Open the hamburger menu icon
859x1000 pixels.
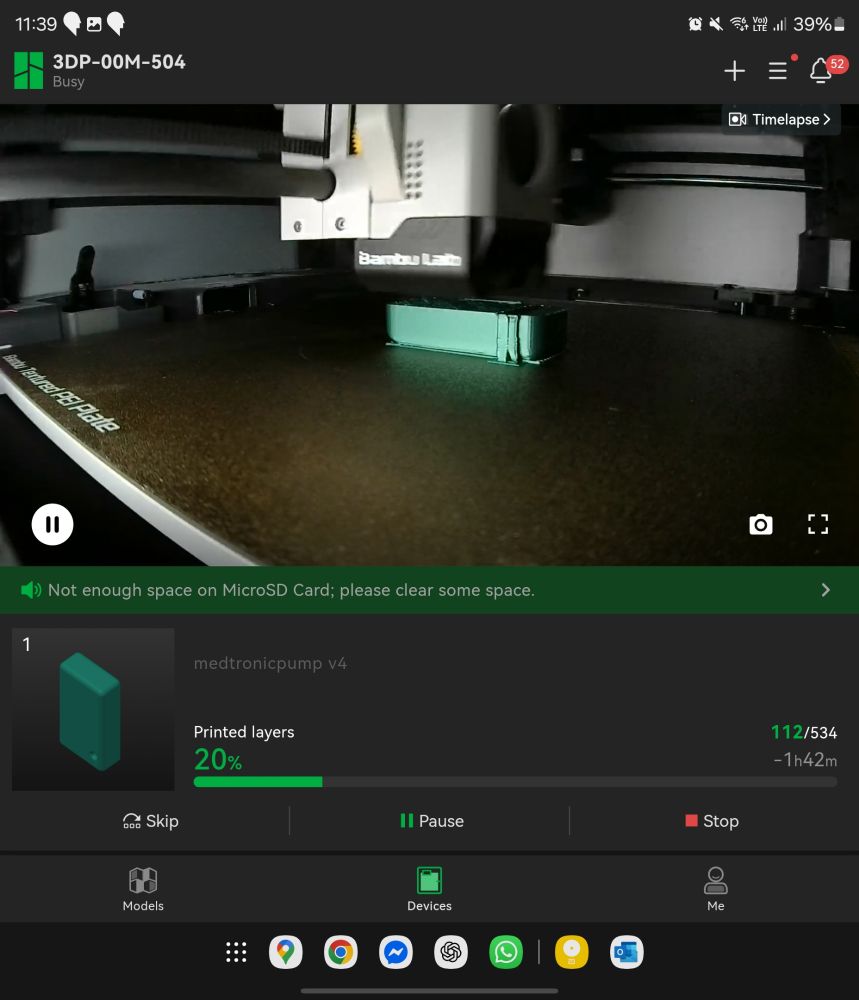777,70
